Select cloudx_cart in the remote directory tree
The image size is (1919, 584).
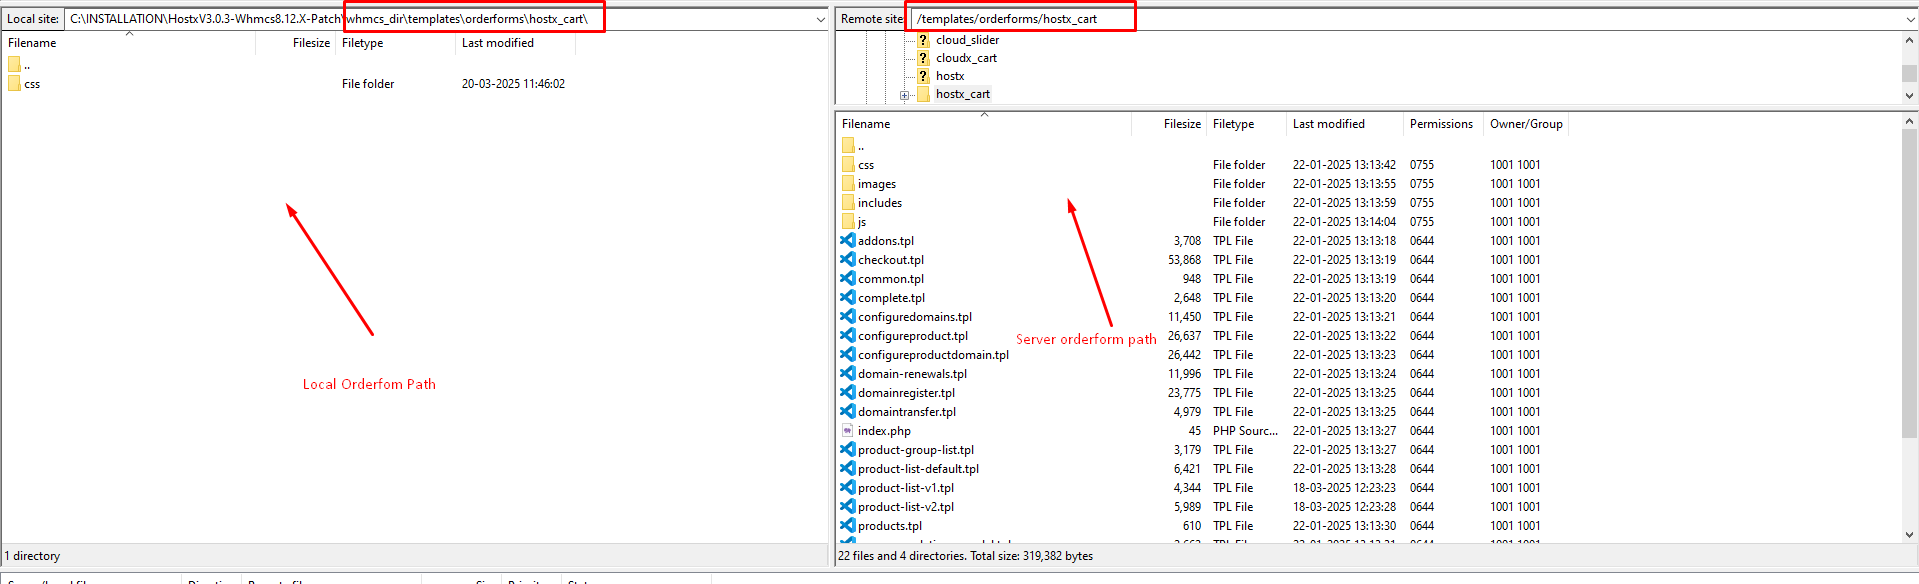(x=966, y=58)
